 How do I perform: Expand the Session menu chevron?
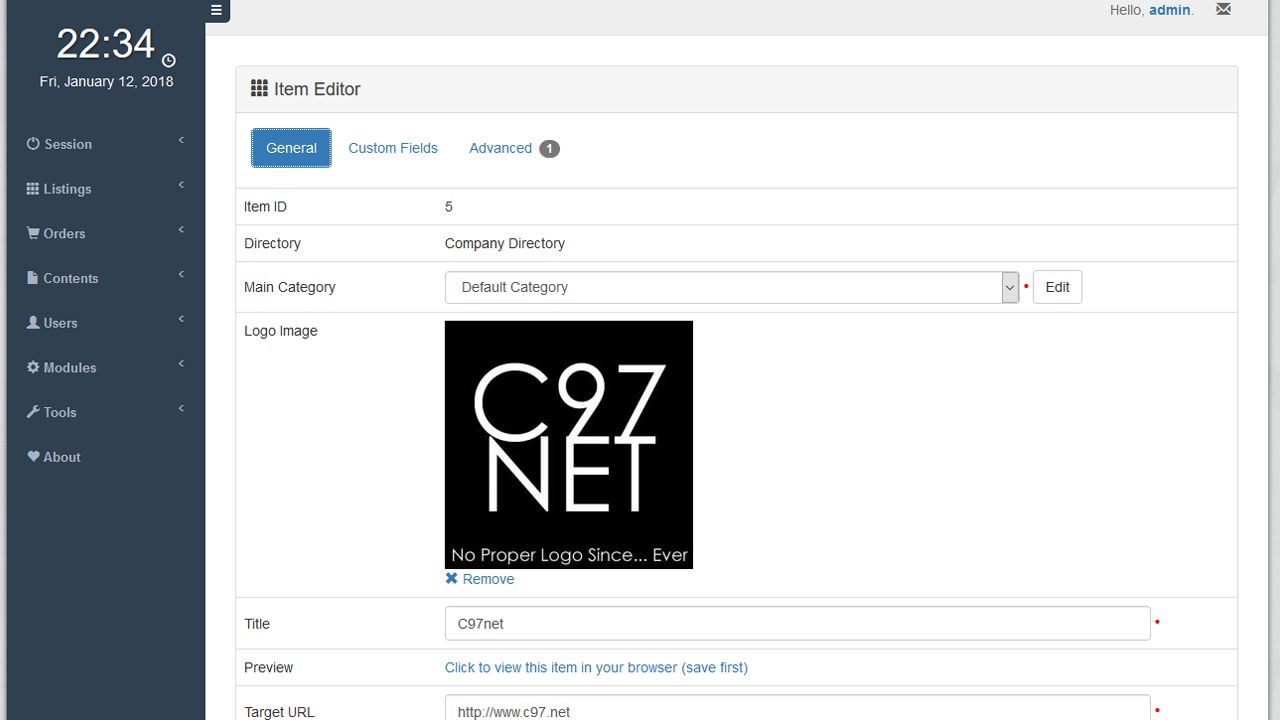[x=181, y=140]
